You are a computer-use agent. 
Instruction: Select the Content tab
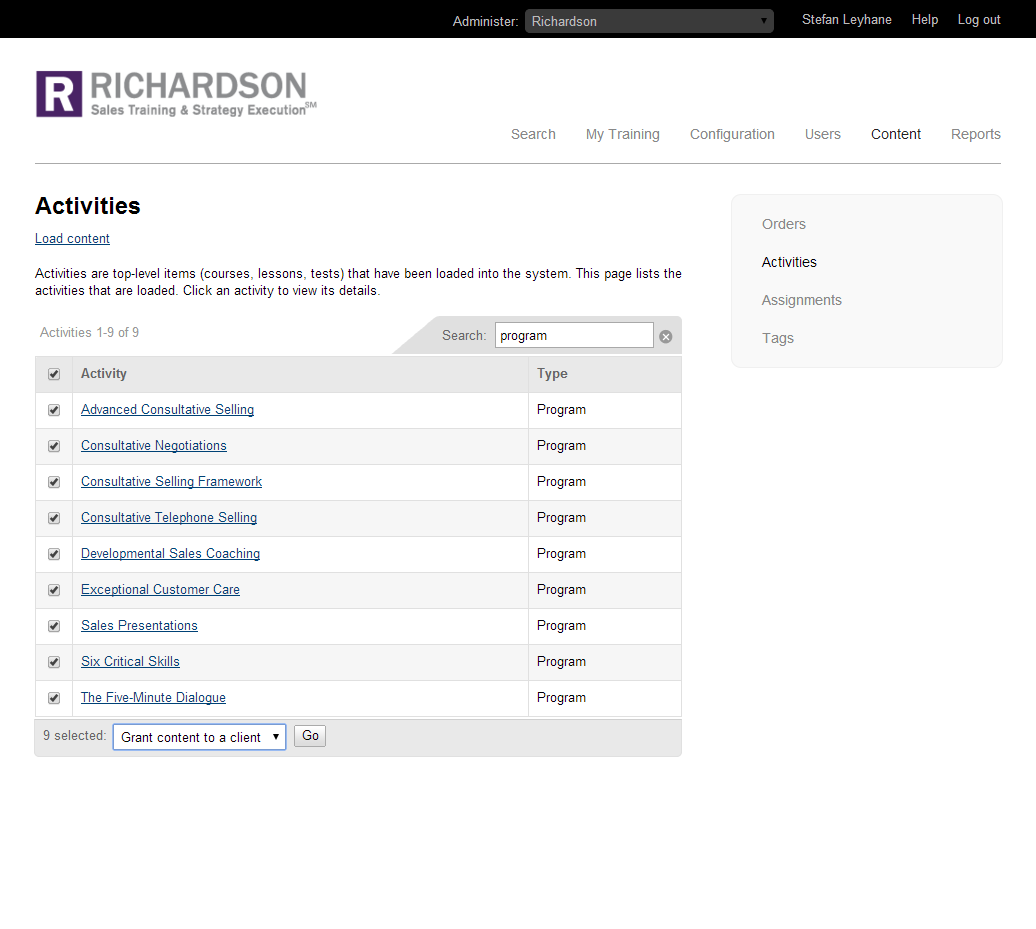(x=895, y=134)
